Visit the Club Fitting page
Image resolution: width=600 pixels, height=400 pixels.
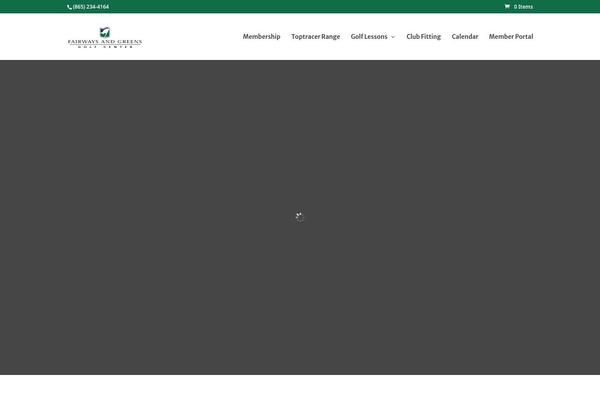[424, 37]
